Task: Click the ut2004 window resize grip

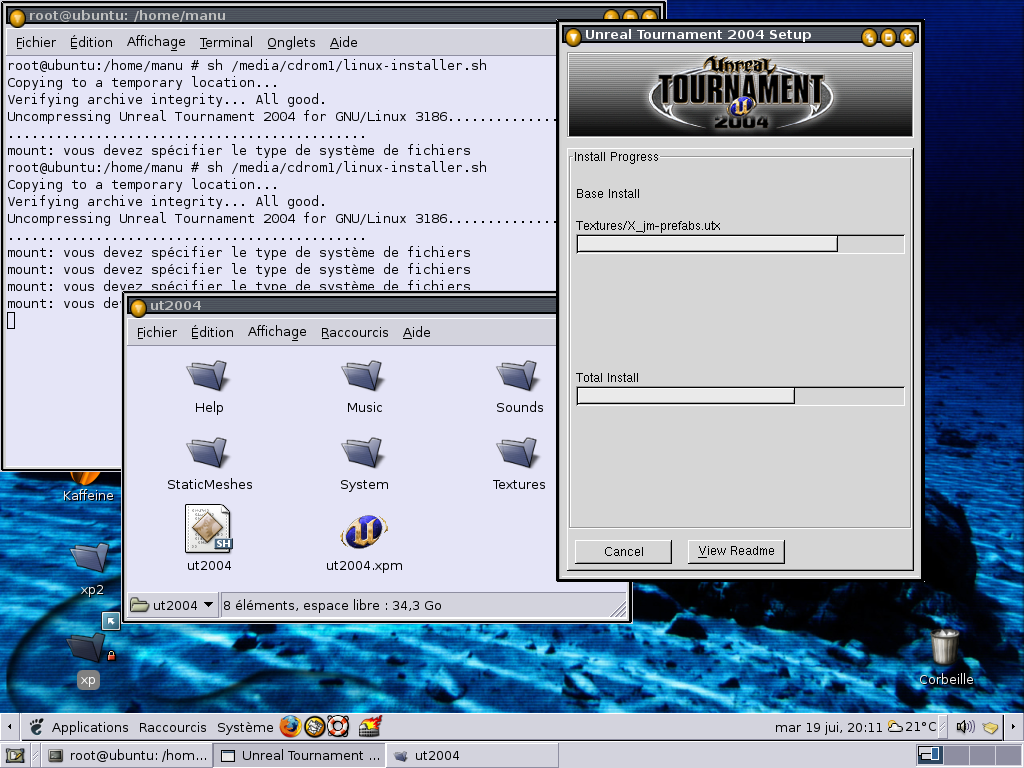Action: click(618, 609)
